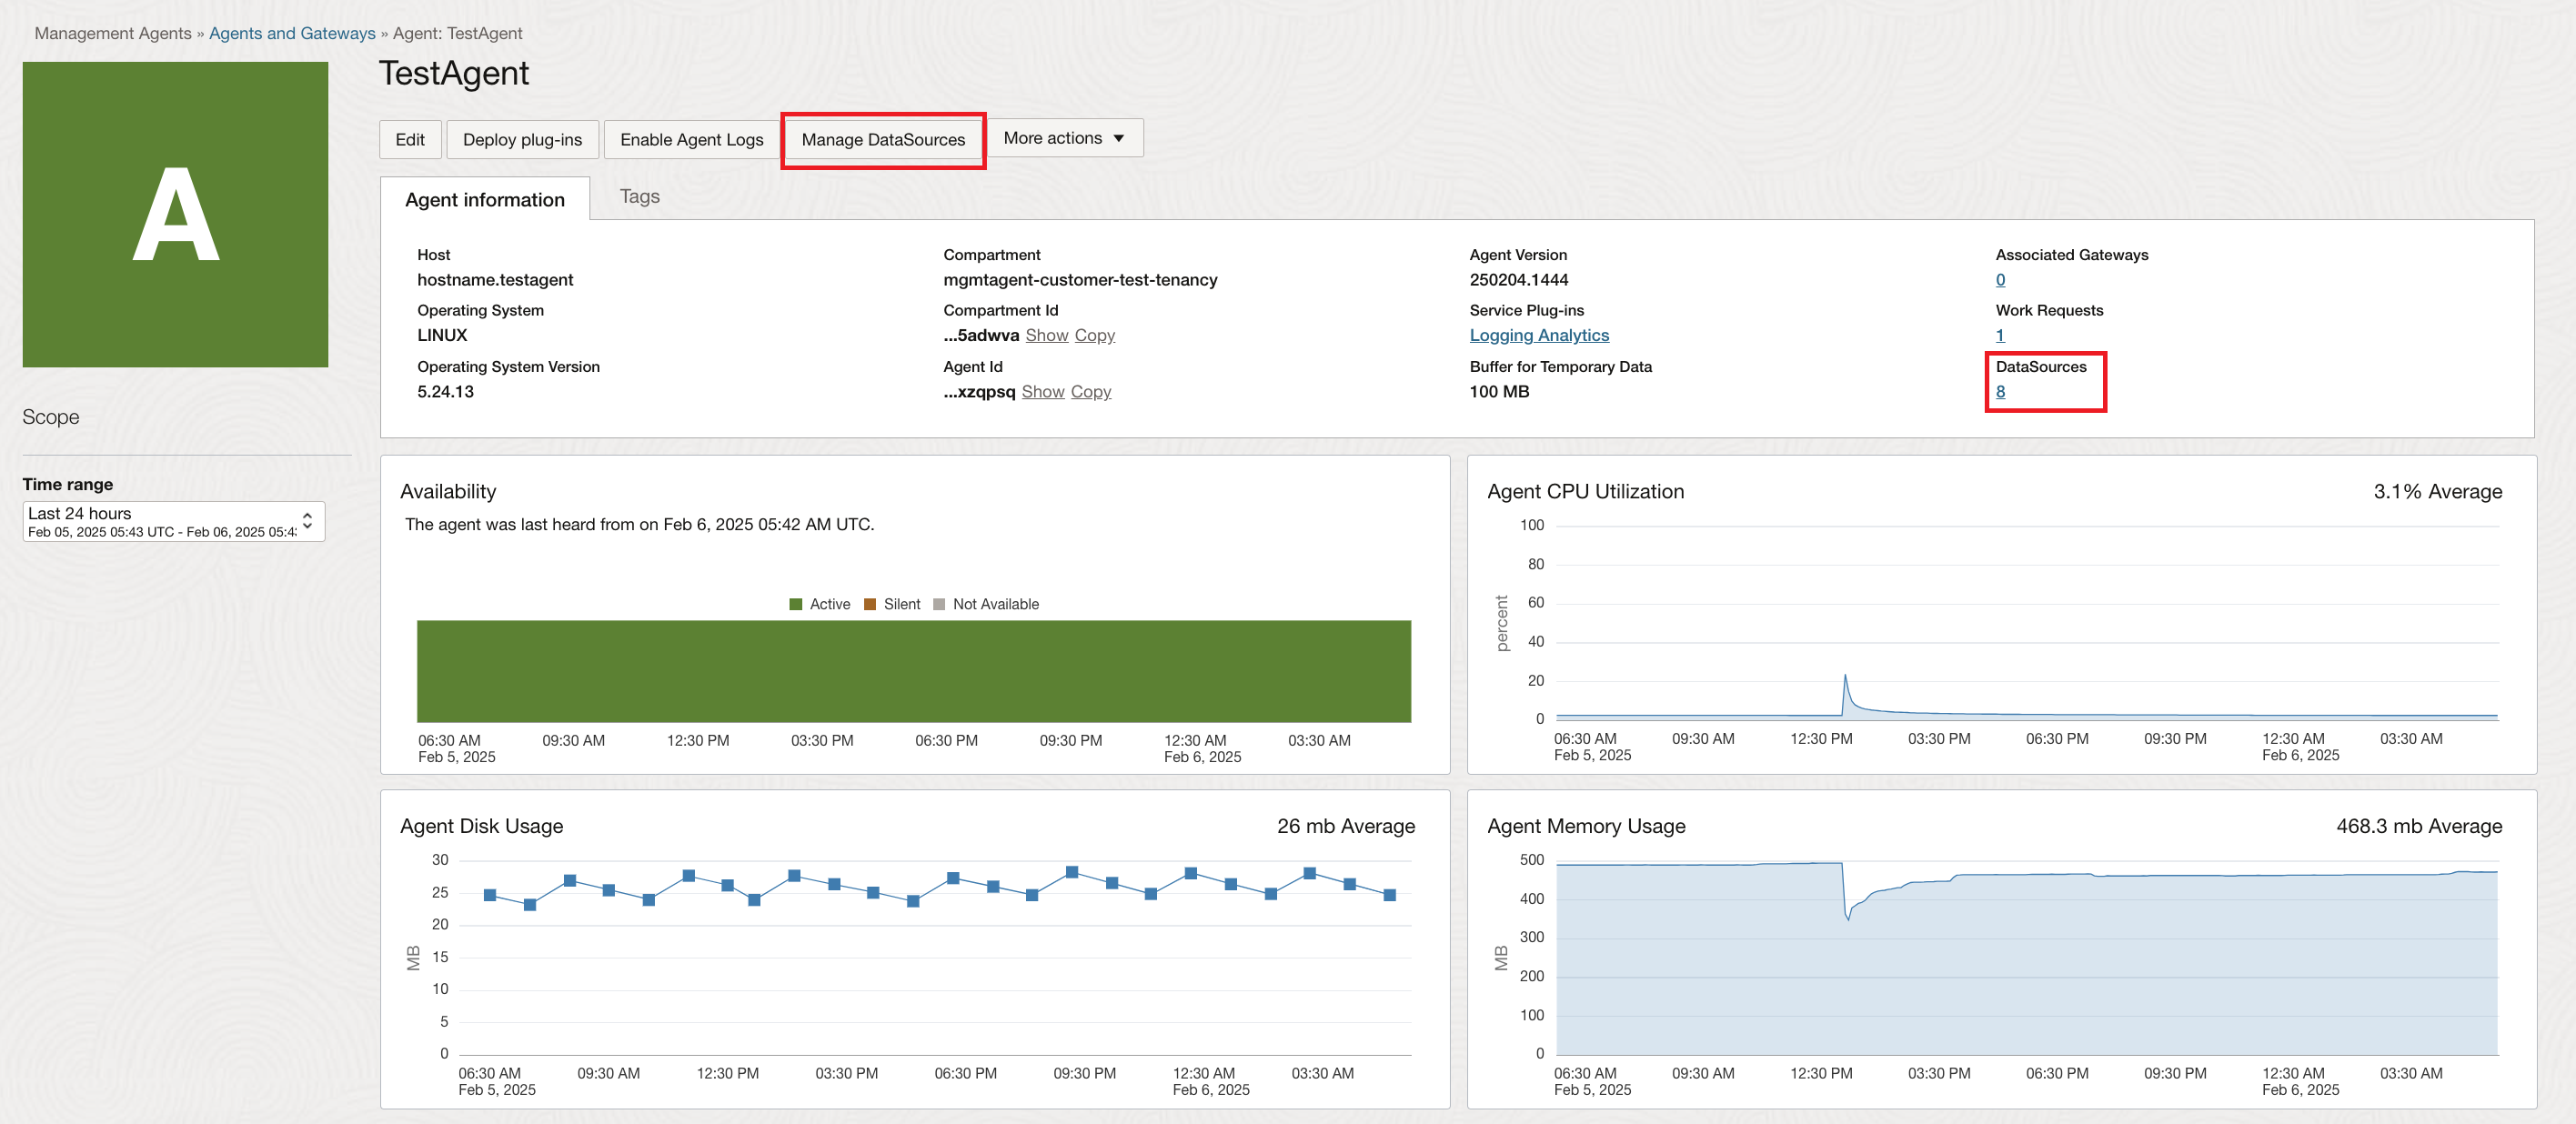Click the Enable Agent Logs button
Screen dimensions: 2576x1124
tap(690, 138)
